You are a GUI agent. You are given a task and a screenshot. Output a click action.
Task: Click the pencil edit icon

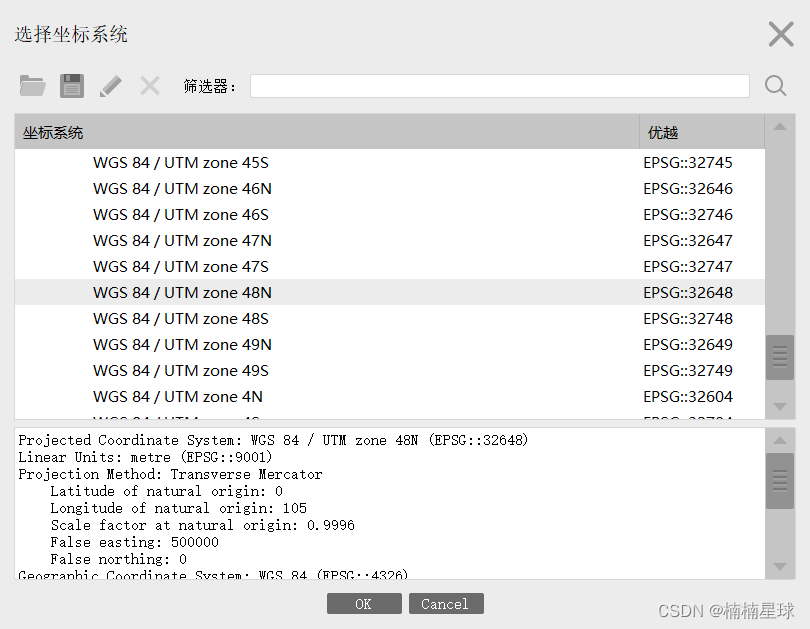tap(112, 85)
